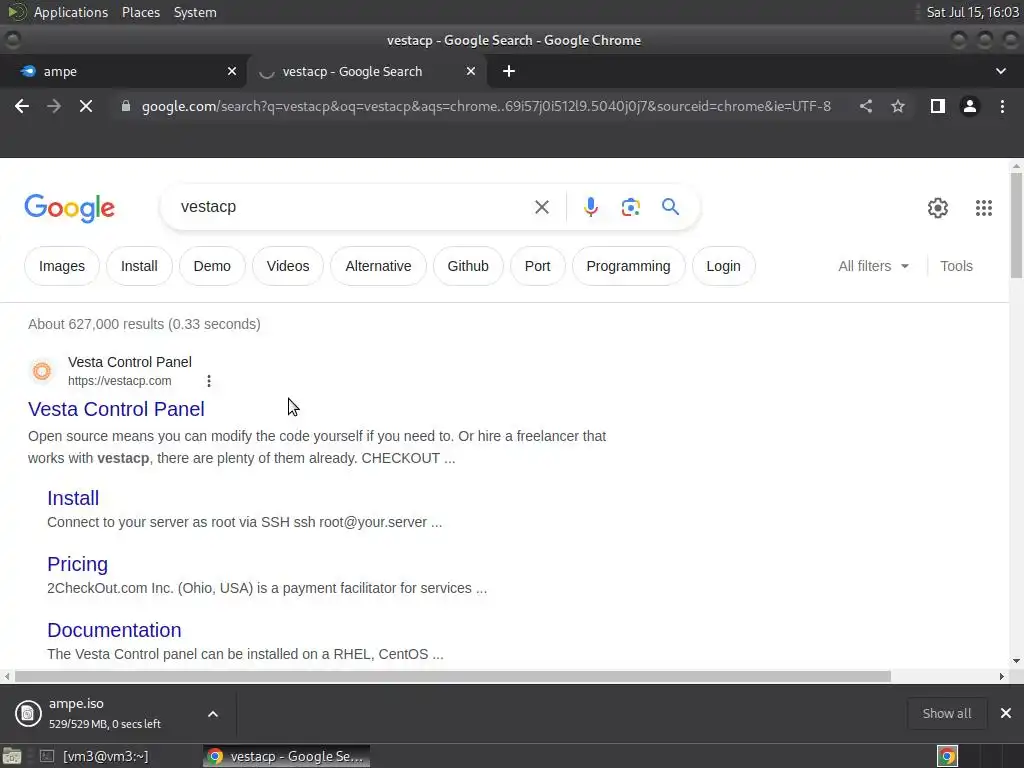This screenshot has height=768, width=1024.
Task: Open the Places menu
Action: (x=141, y=12)
